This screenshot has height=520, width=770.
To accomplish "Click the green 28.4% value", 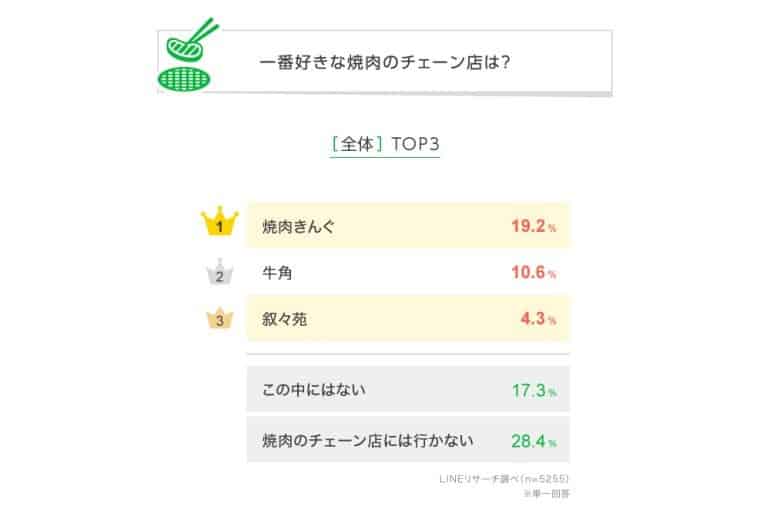I will pos(532,439).
